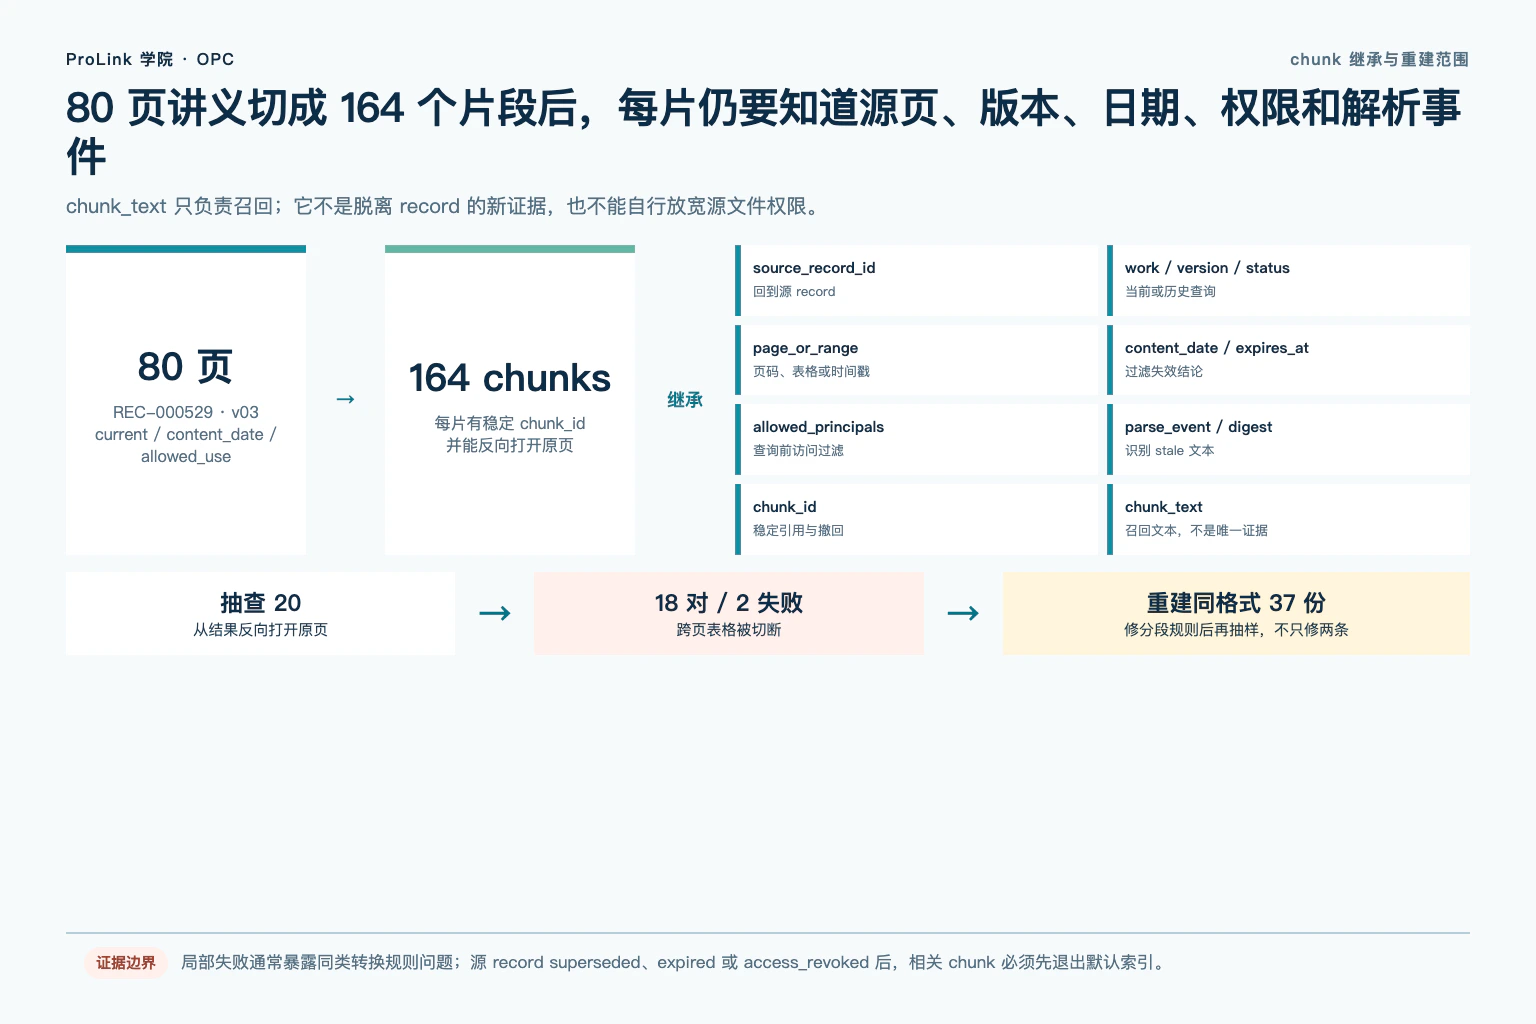This screenshot has width=1536, height=1024.
Task: Click the '80 页' card heading
Action: click(186, 367)
